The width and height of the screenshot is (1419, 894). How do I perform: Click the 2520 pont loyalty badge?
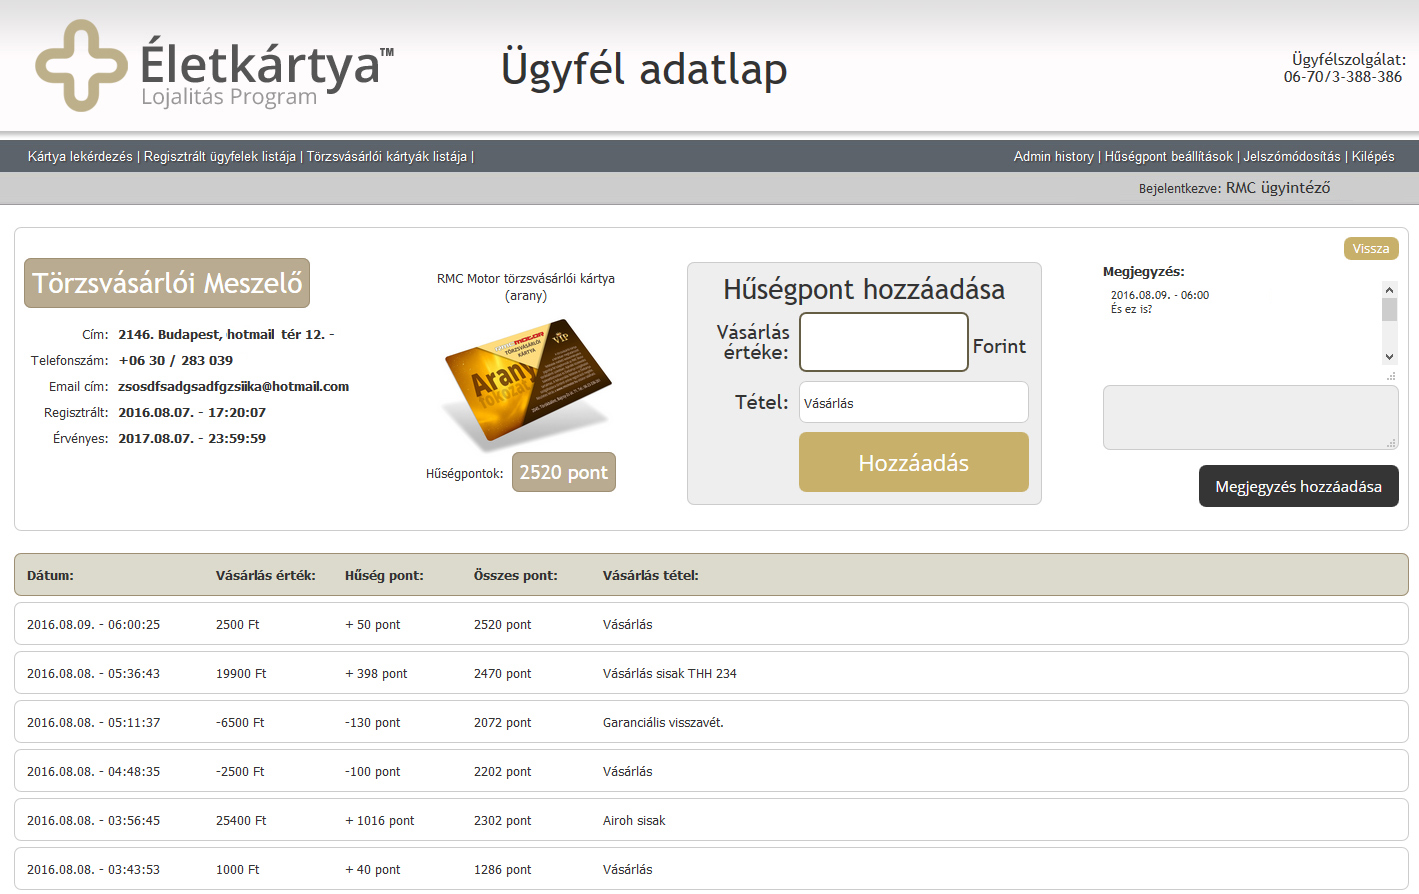pyautogui.click(x=563, y=472)
